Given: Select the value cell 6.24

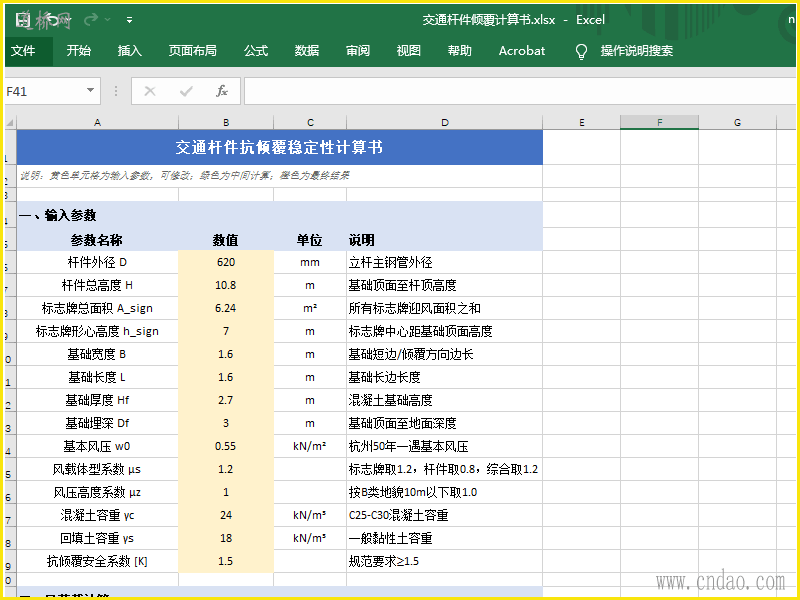Looking at the screenshot, I should [x=226, y=308].
